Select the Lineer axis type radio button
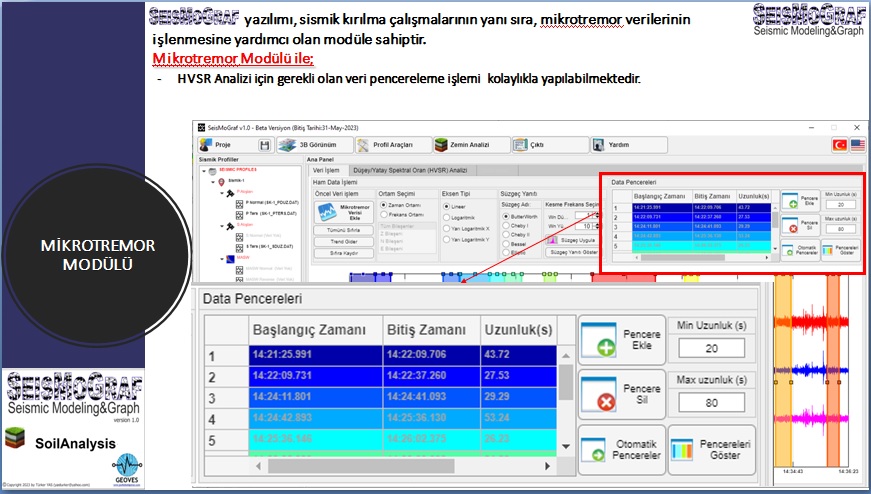This screenshot has height=494, width=871. tap(447, 206)
